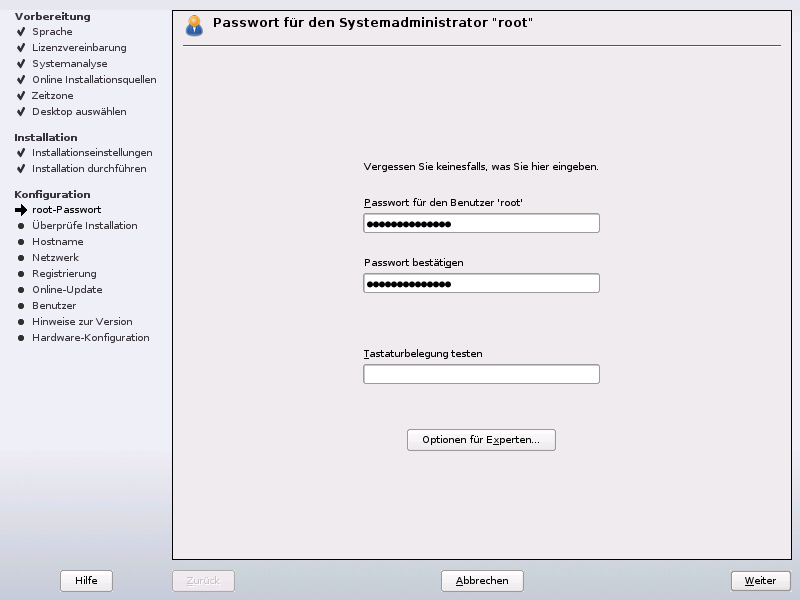Click the Sprache step label

tap(52, 32)
